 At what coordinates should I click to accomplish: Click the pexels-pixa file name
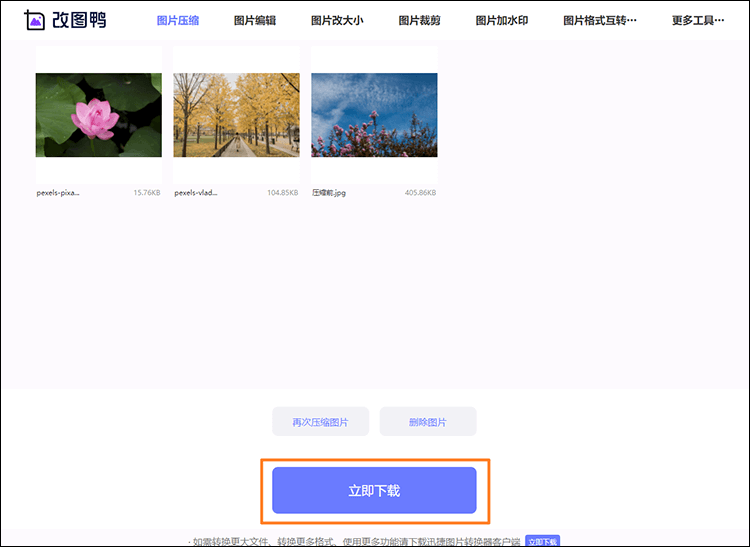pyautogui.click(x=58, y=192)
